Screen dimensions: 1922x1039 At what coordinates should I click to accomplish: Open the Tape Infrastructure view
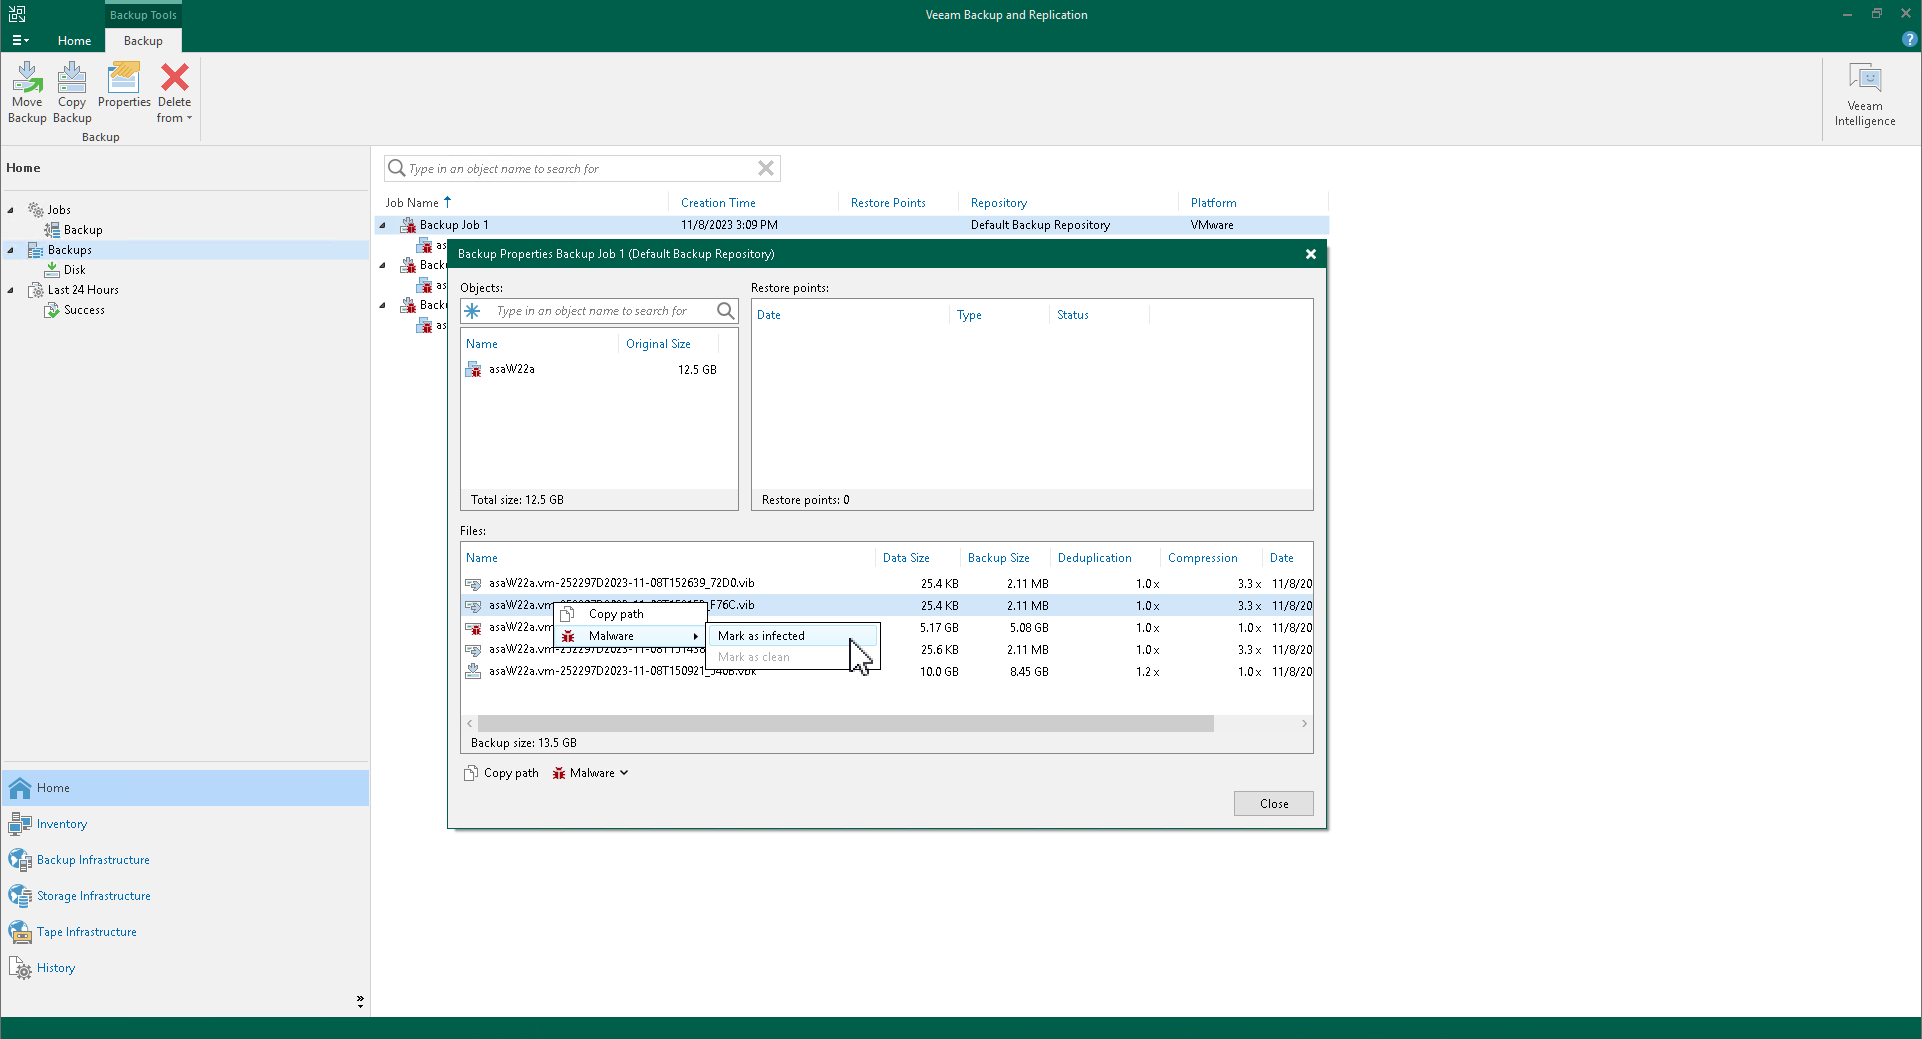tap(87, 931)
